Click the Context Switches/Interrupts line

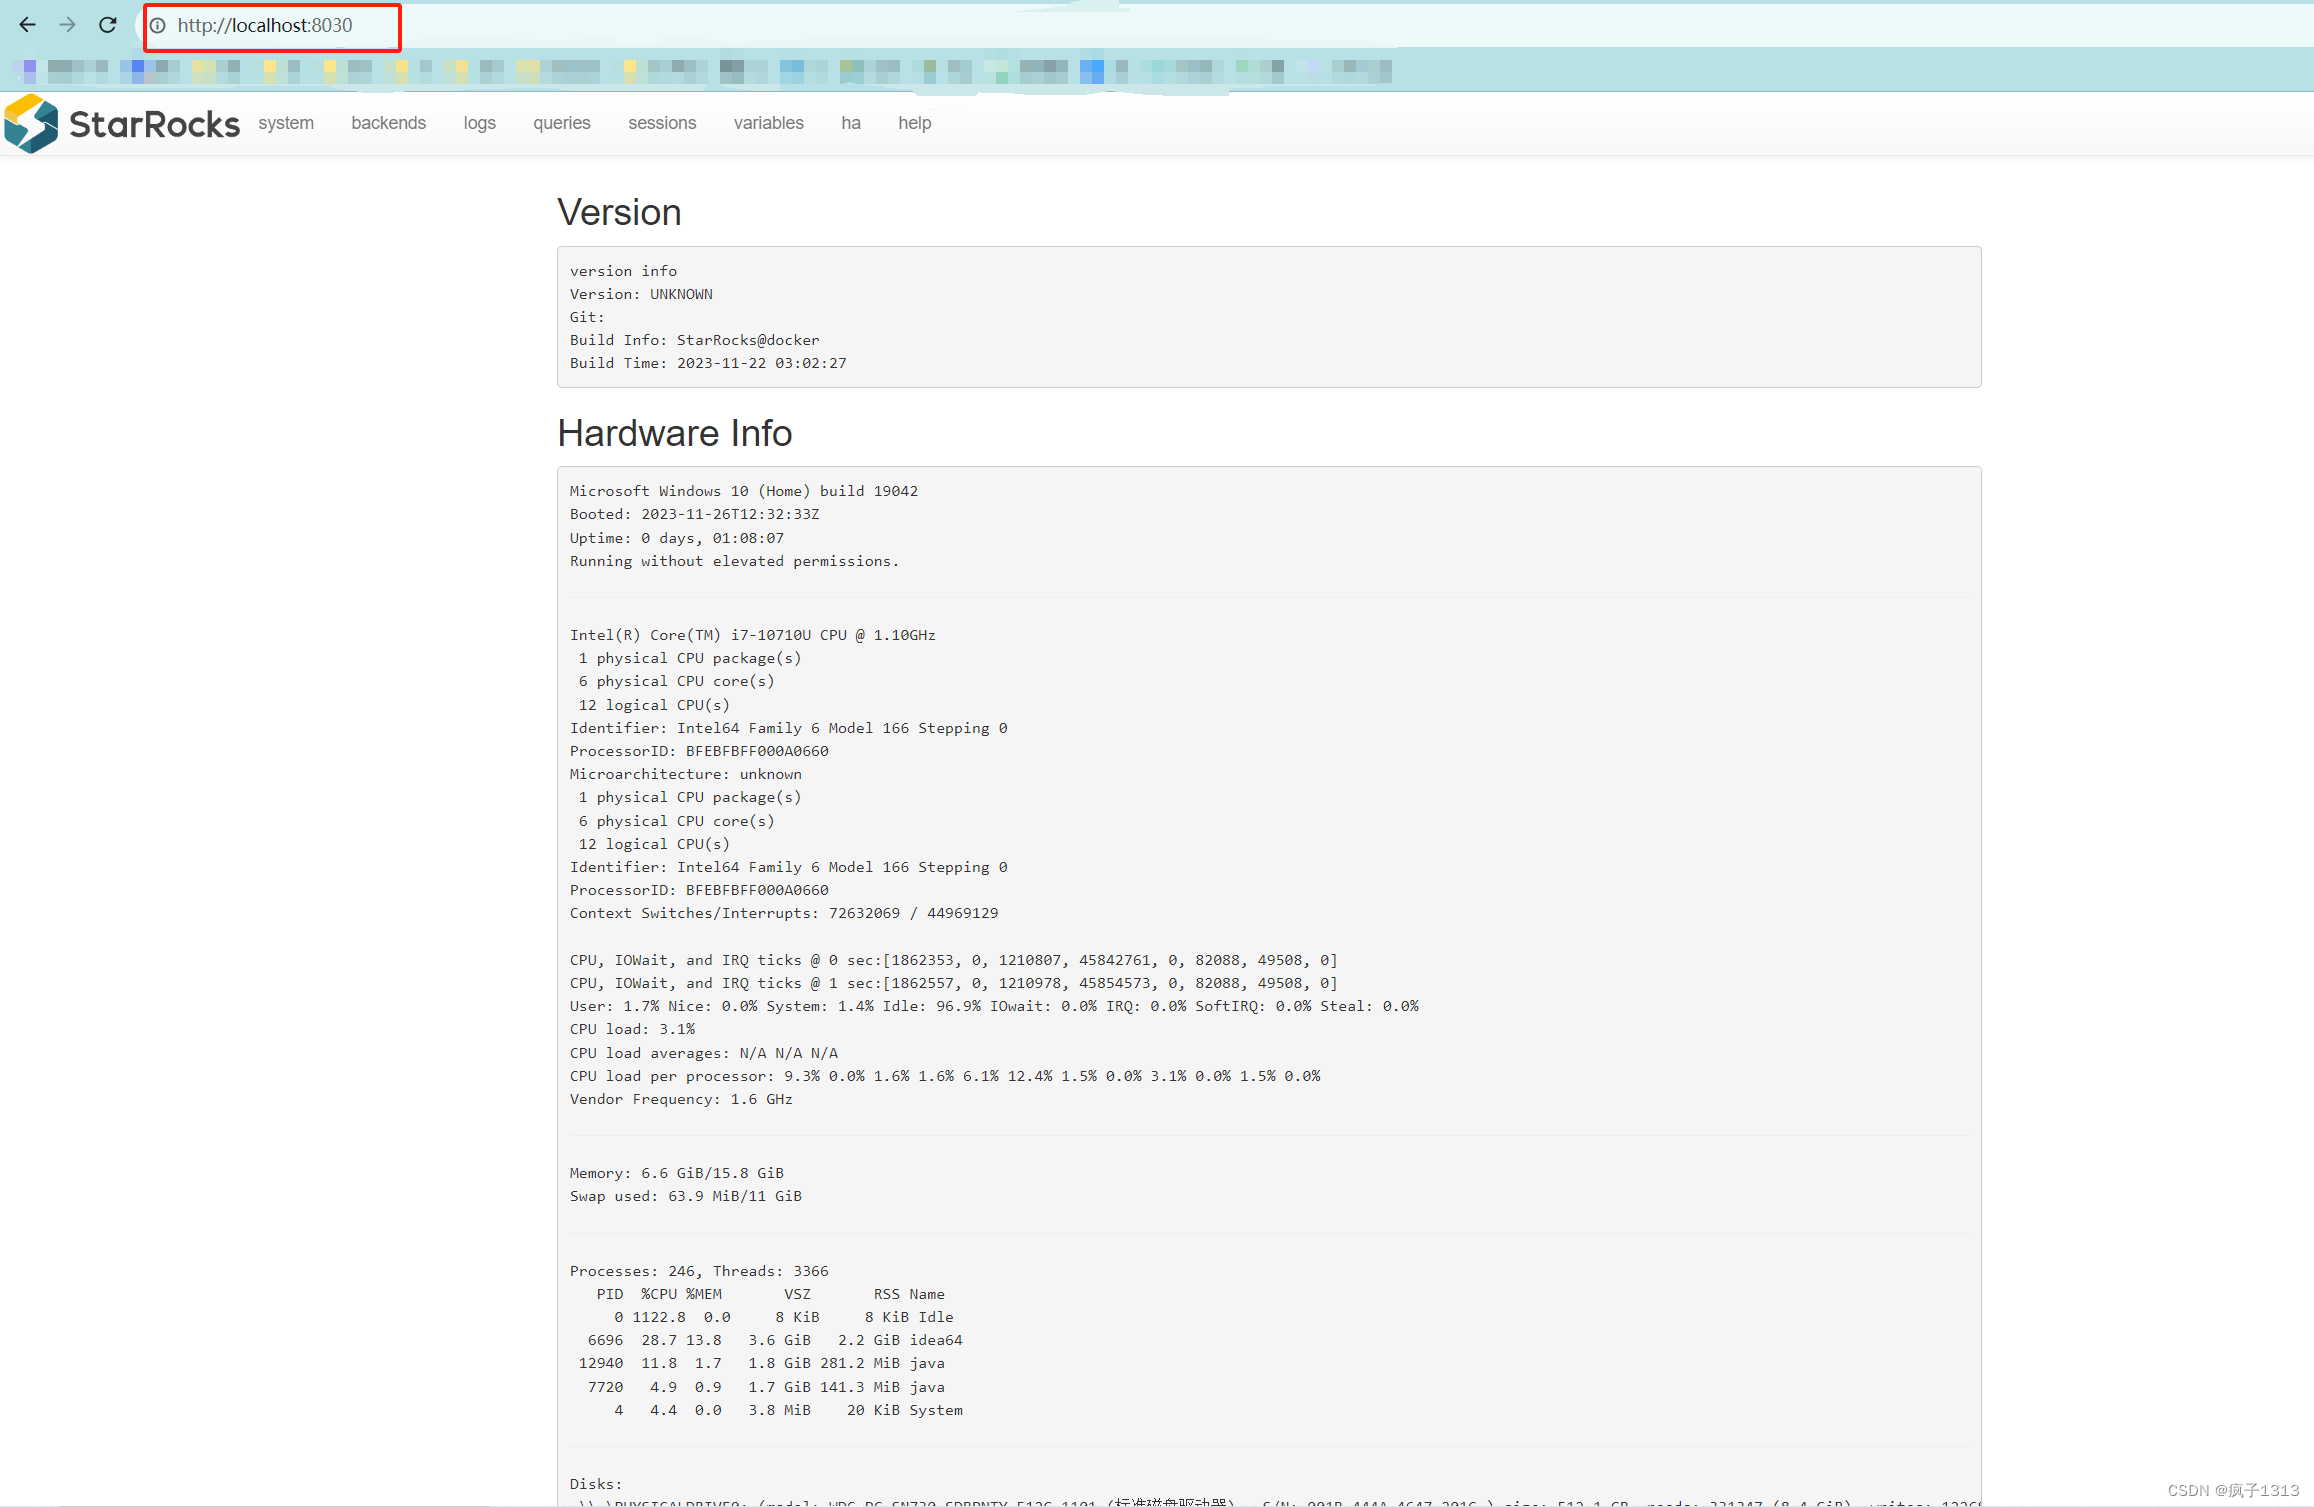(x=784, y=913)
